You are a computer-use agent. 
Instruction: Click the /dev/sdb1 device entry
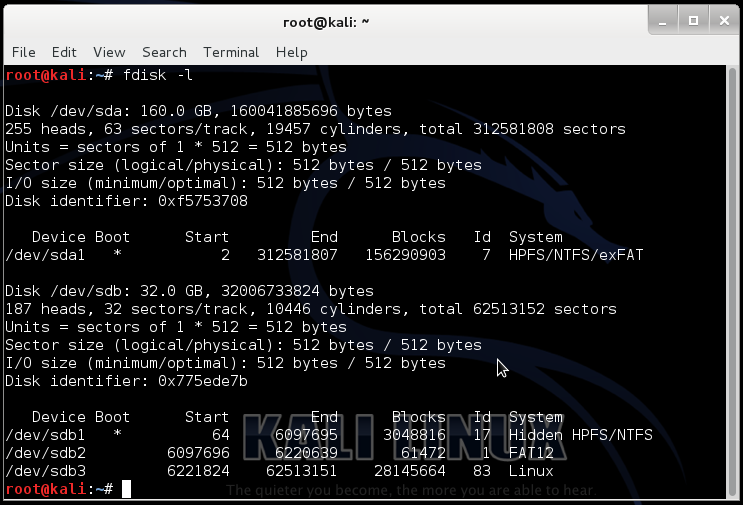click(45, 435)
